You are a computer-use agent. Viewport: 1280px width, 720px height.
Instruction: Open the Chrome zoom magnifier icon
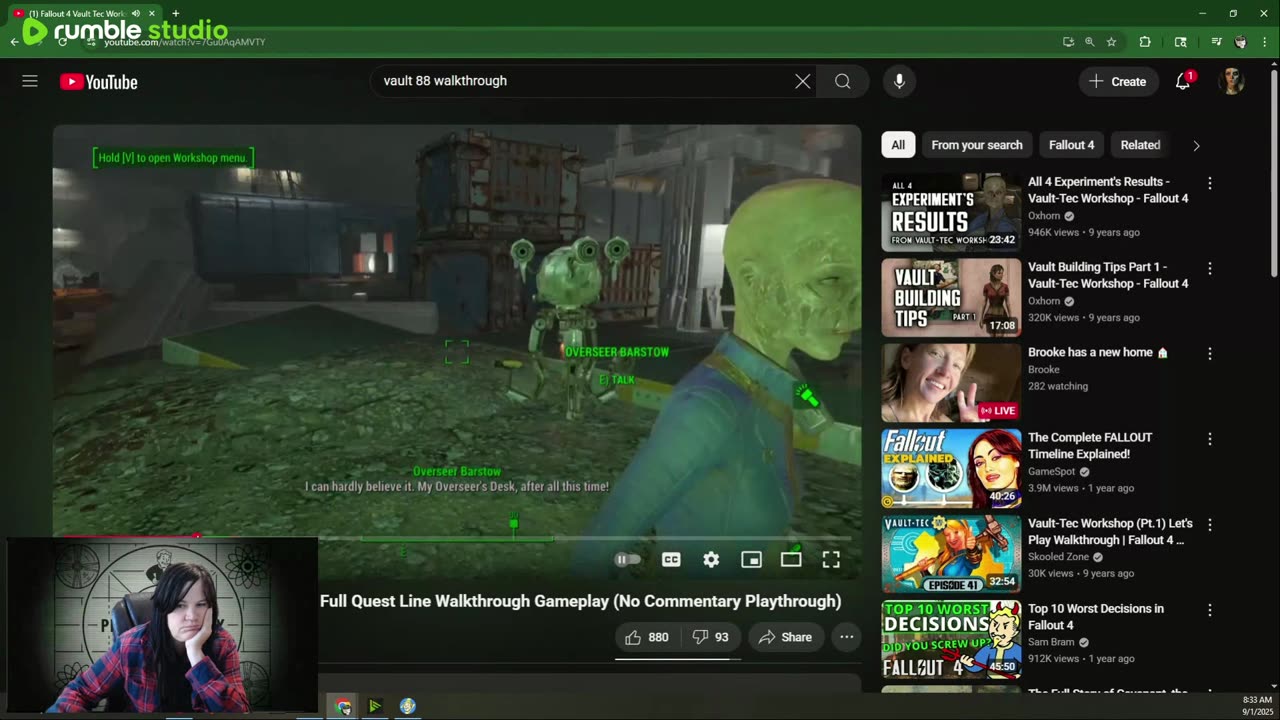(x=1090, y=42)
